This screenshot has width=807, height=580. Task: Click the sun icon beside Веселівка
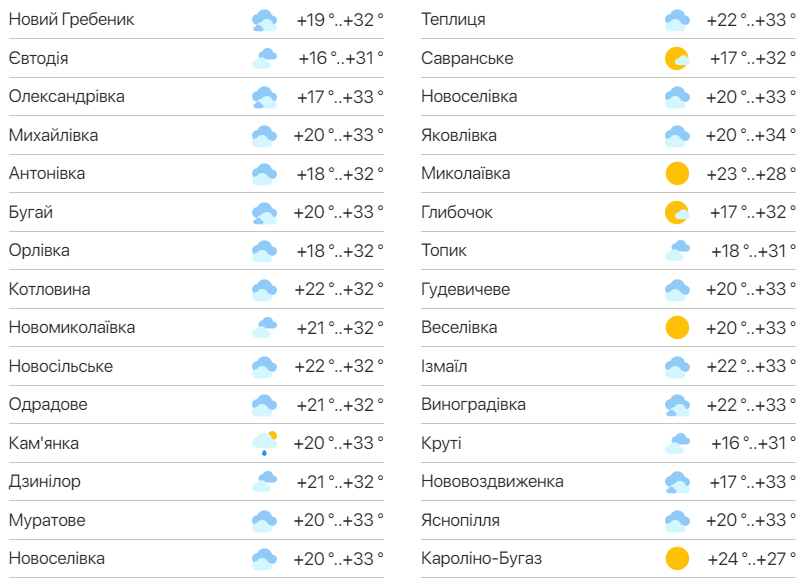point(678,328)
